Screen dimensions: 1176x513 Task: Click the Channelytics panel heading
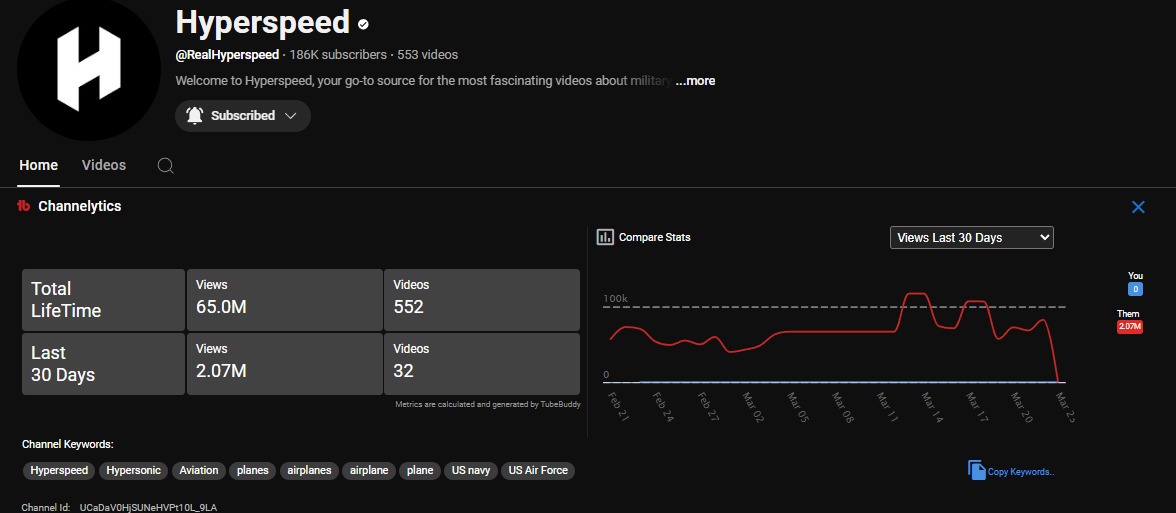tap(80, 206)
